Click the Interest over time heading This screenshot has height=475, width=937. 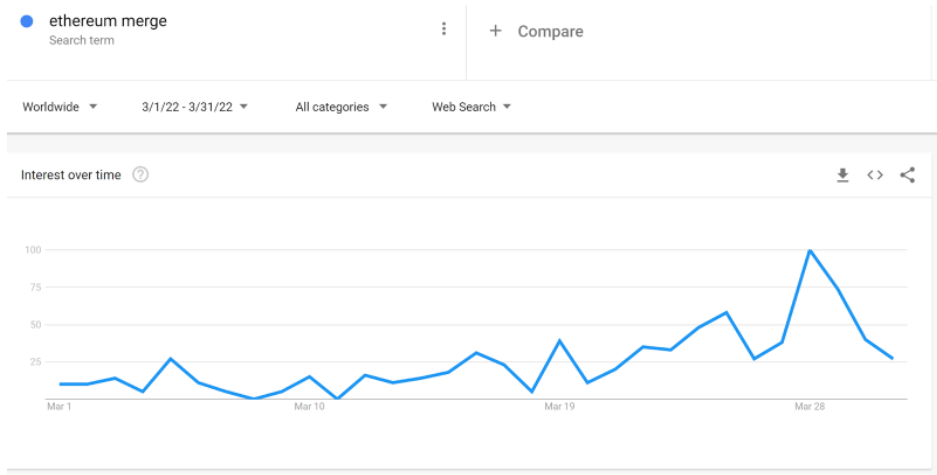pos(71,175)
